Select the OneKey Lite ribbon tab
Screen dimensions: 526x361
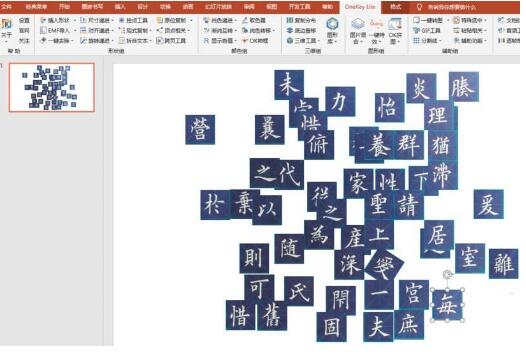pyautogui.click(x=360, y=7)
